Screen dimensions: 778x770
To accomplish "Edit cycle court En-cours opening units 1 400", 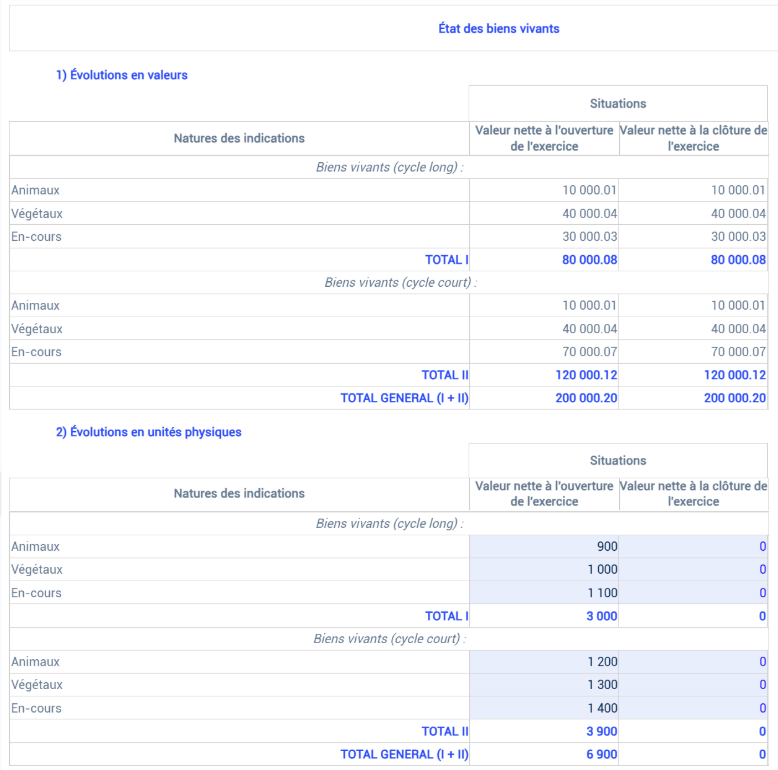I will 544,708.
